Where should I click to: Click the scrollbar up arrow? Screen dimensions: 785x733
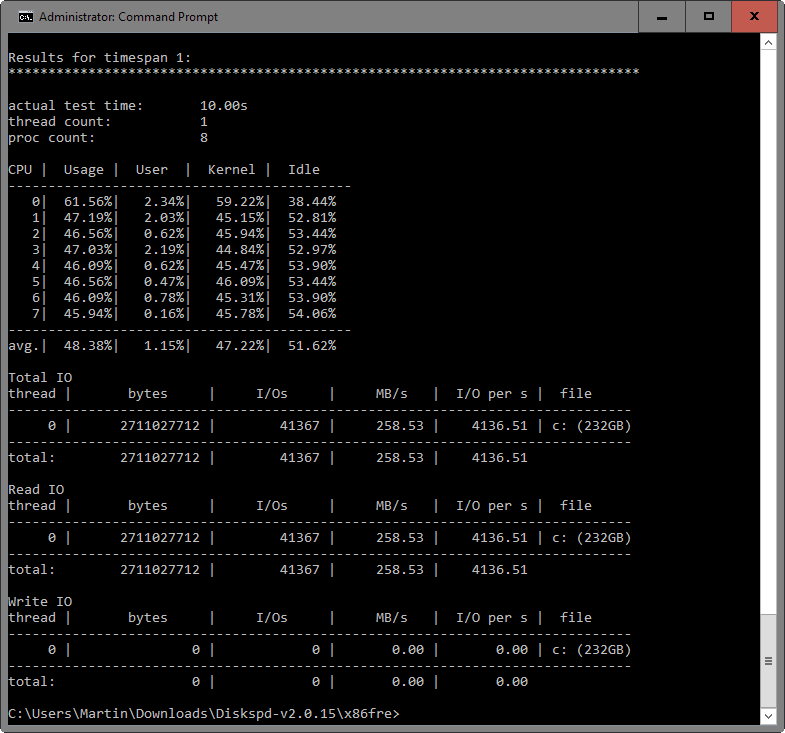(769, 42)
